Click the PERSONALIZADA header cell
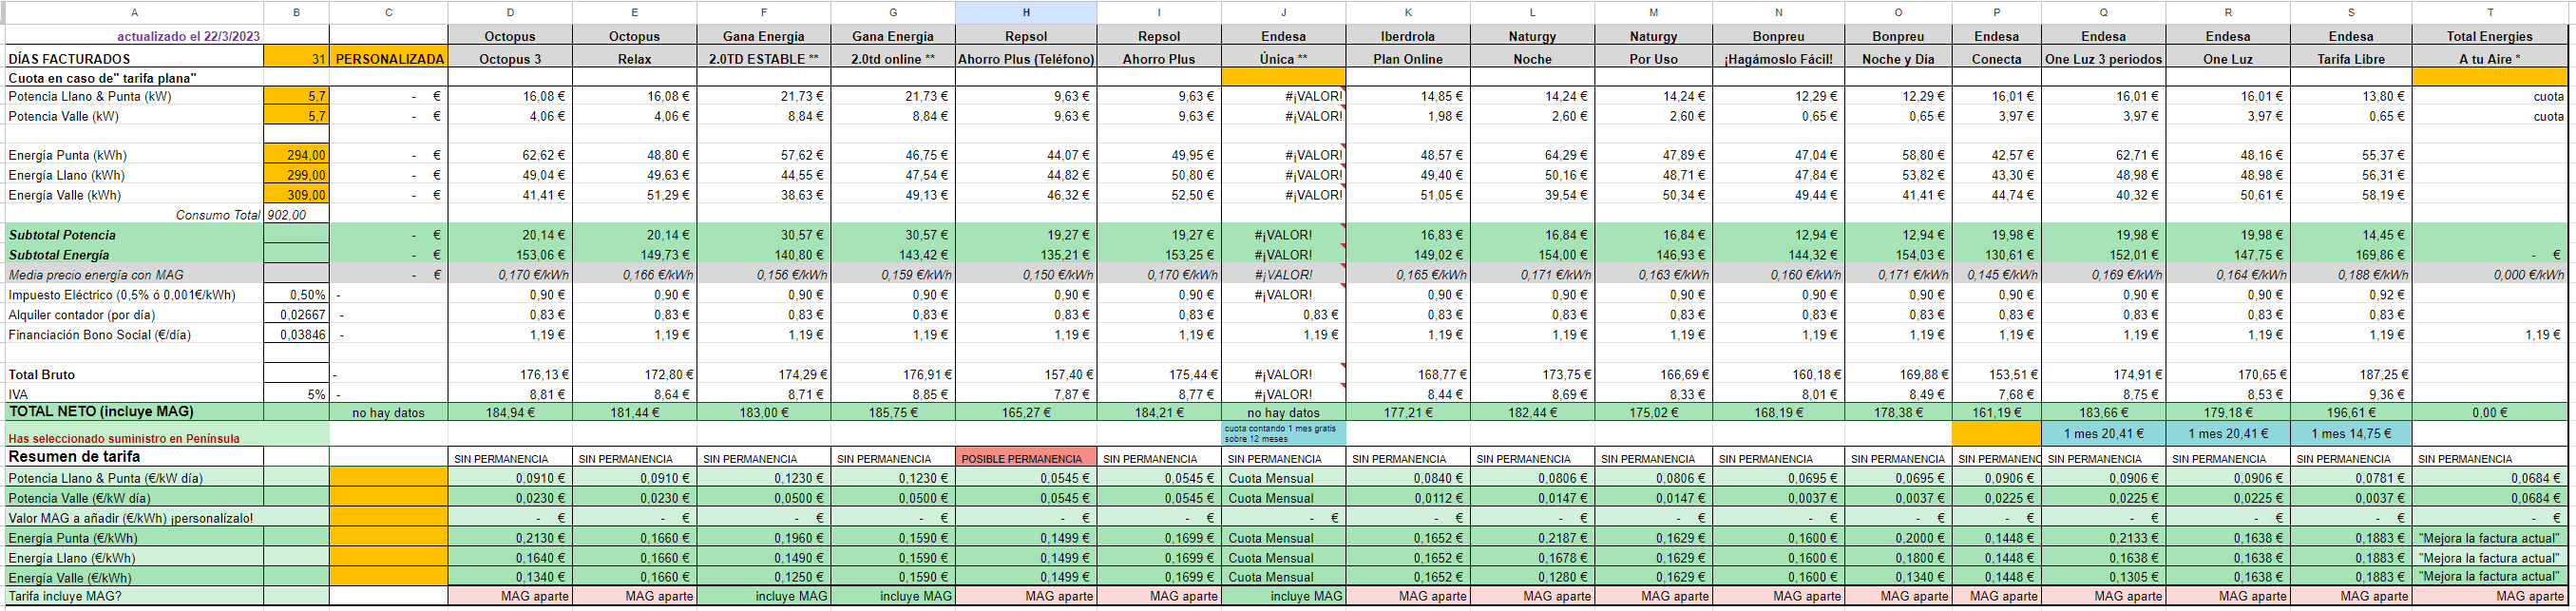This screenshot has width=2576, height=611. [389, 59]
